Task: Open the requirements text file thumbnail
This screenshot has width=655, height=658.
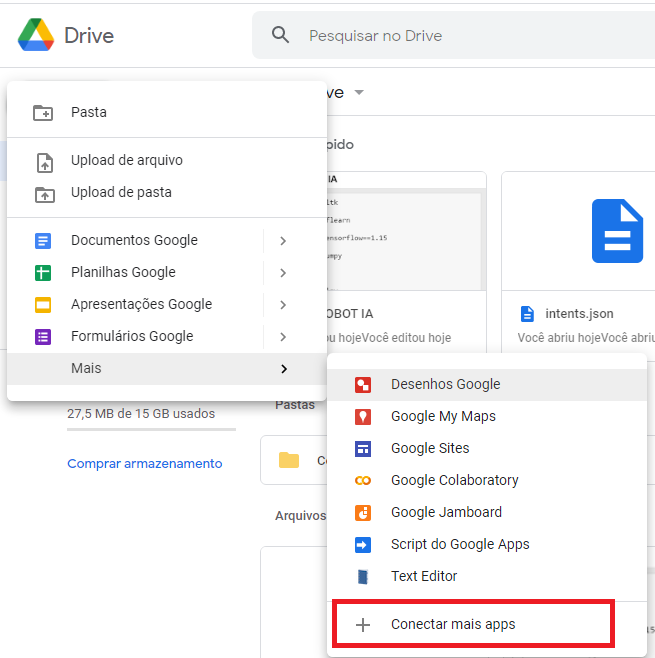Action: 405,238
